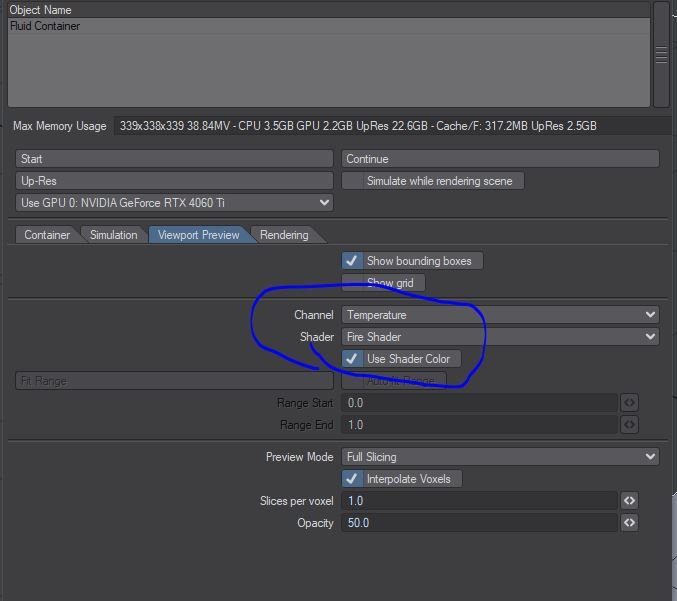The image size is (677, 601).
Task: Click the object list scrollbar handle
Action: (x=661, y=55)
